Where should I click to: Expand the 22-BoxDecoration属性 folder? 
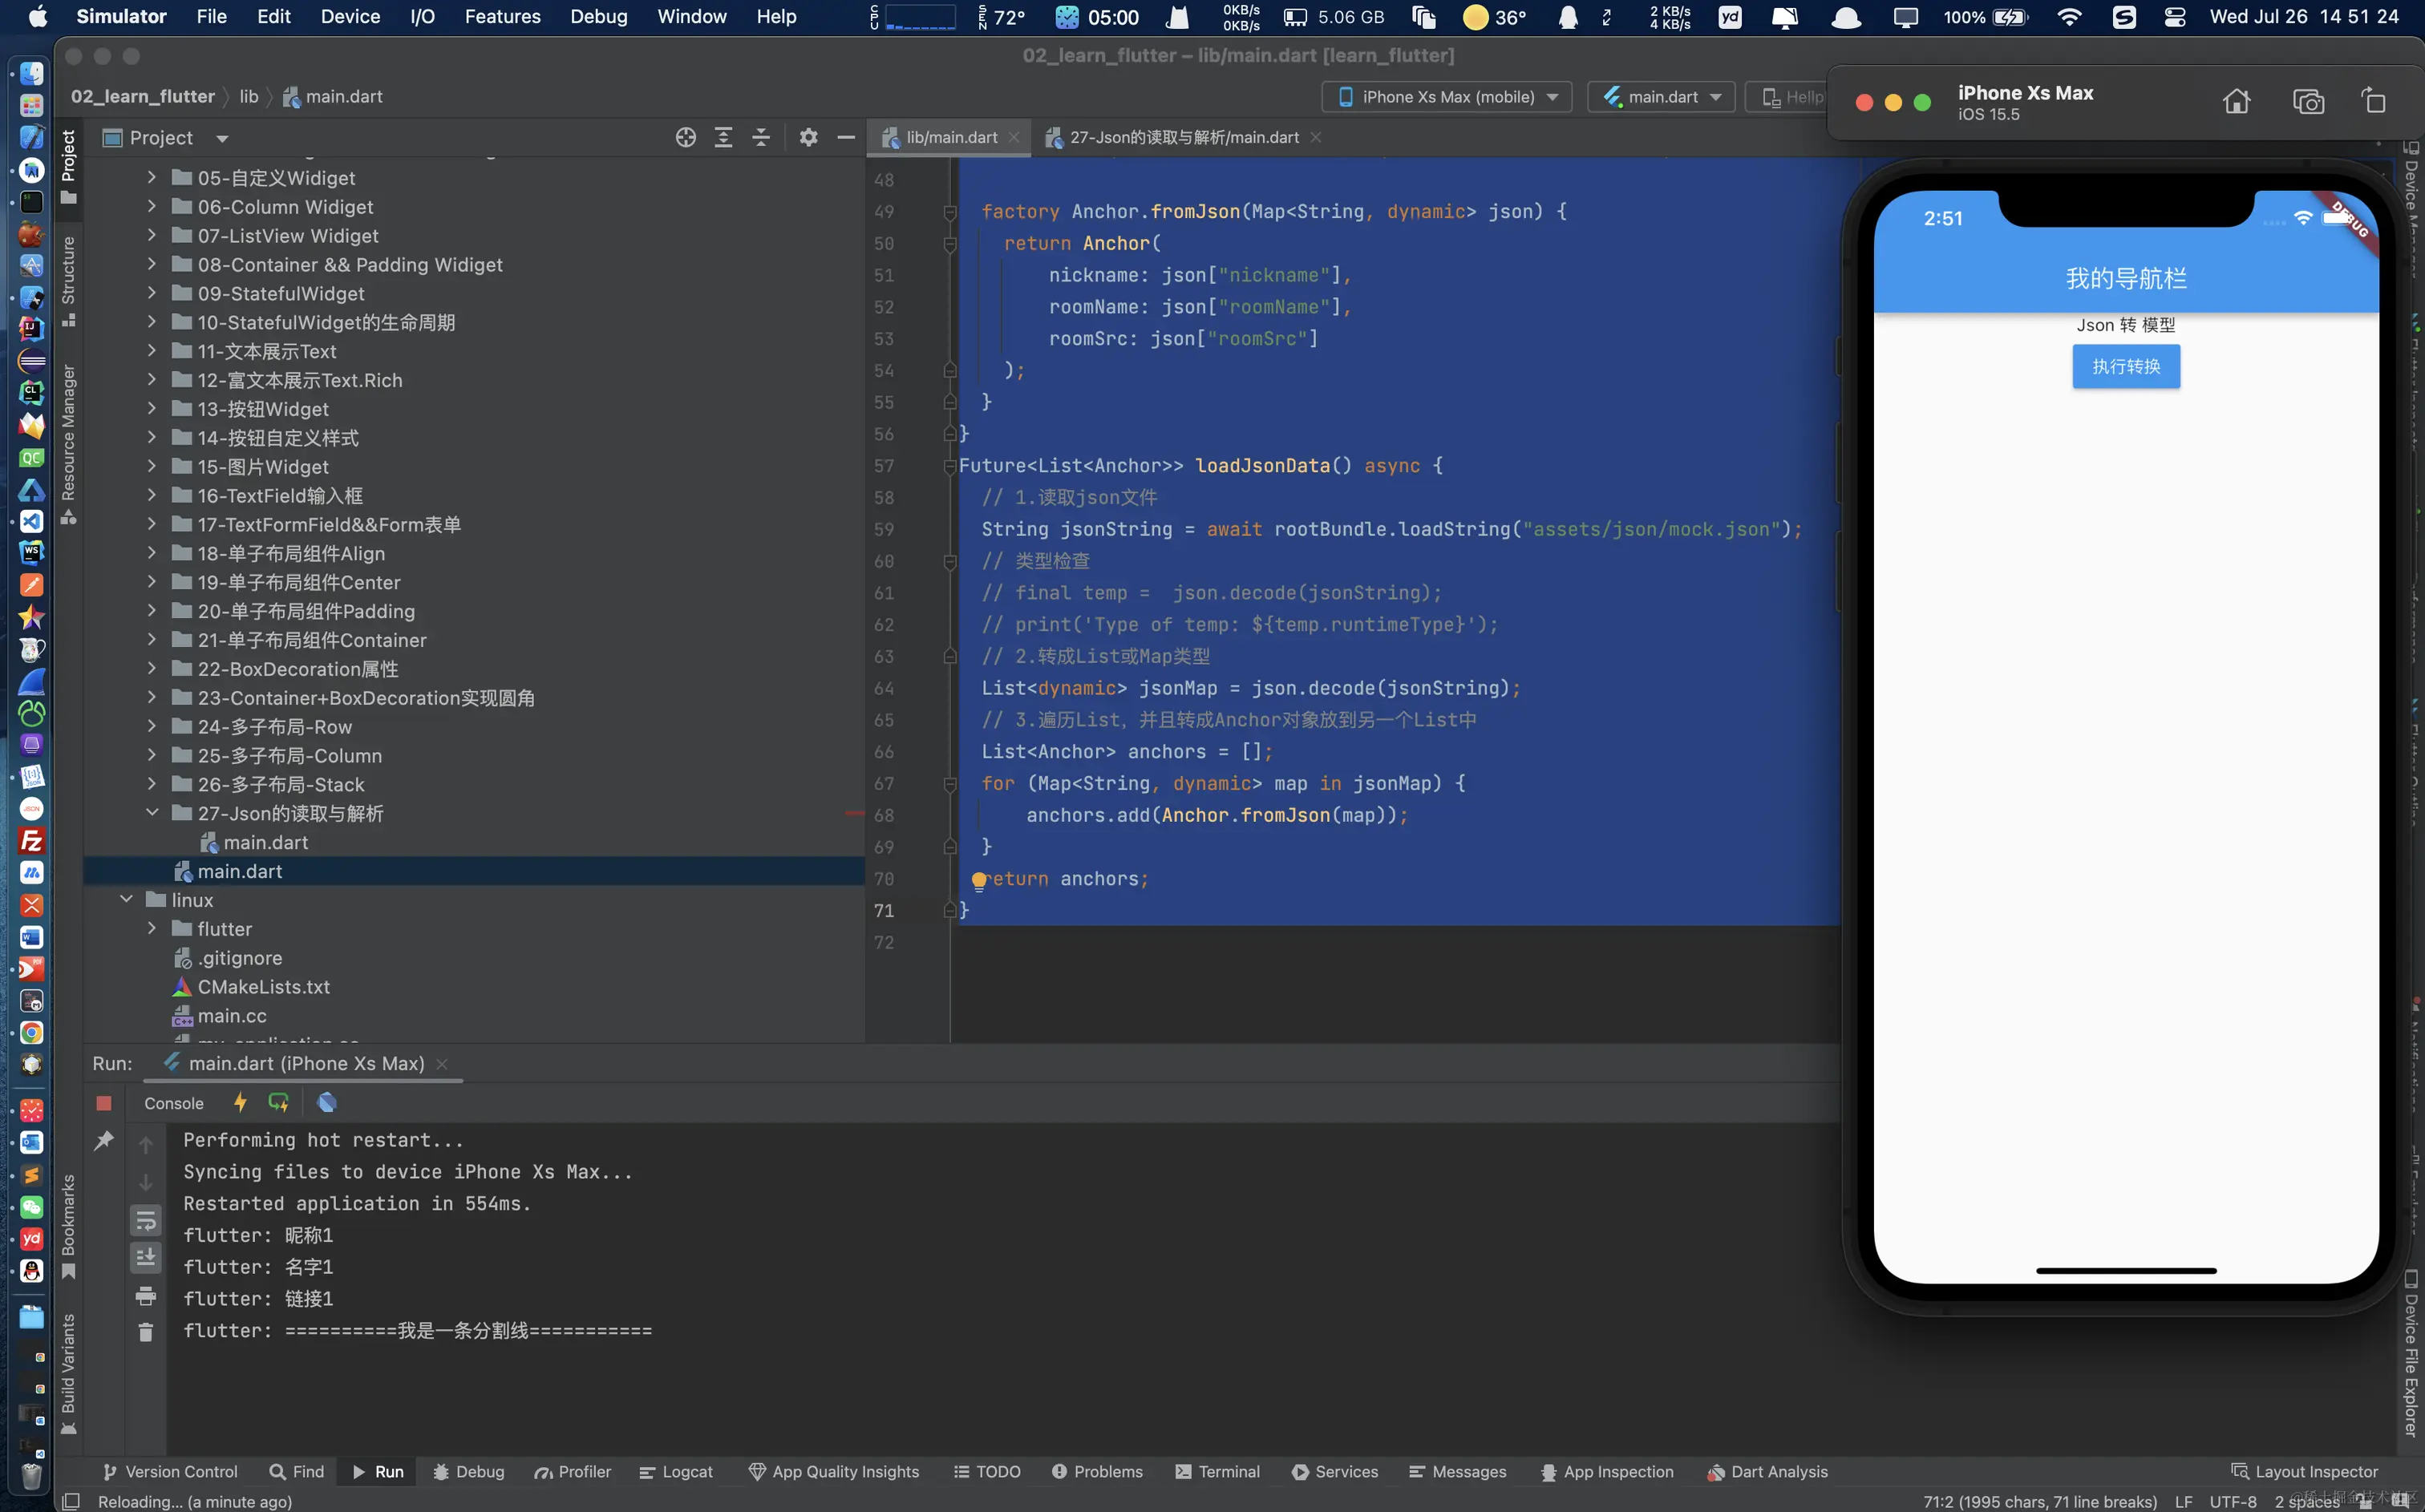[152, 668]
